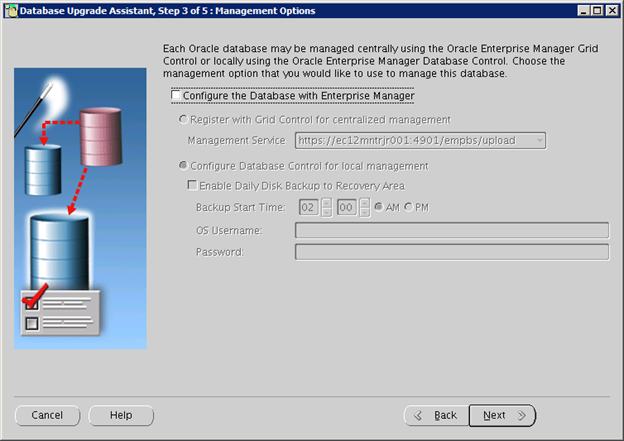Click the database upgrade illustration image
The height and width of the screenshot is (441, 624).
(80, 208)
